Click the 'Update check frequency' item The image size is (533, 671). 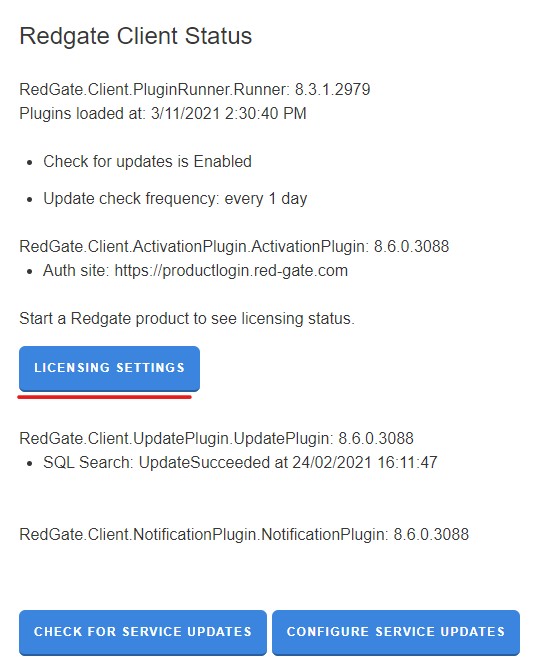[175, 199]
